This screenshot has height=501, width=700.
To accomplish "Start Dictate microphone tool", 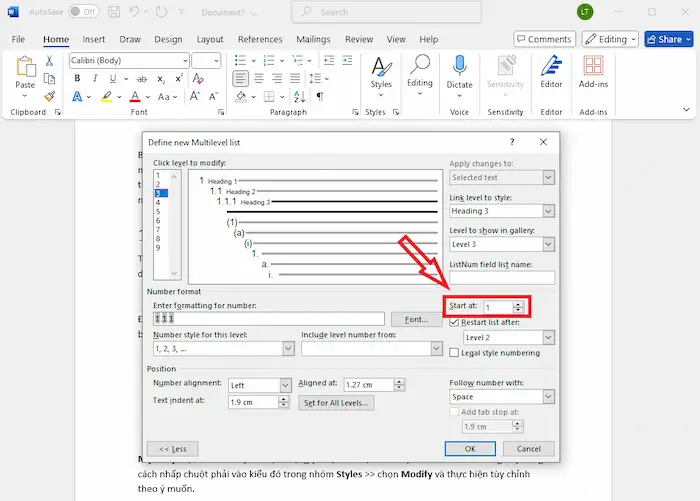I will click(x=459, y=70).
